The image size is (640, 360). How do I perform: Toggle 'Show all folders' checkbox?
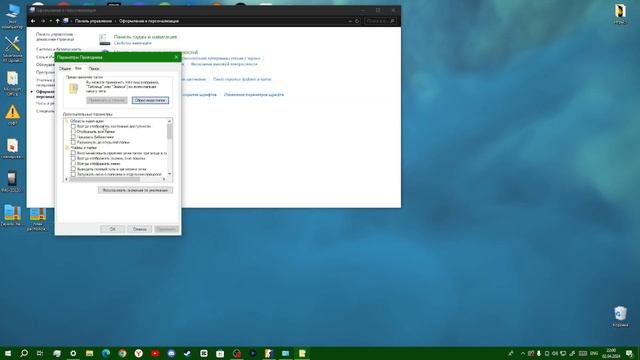73,132
